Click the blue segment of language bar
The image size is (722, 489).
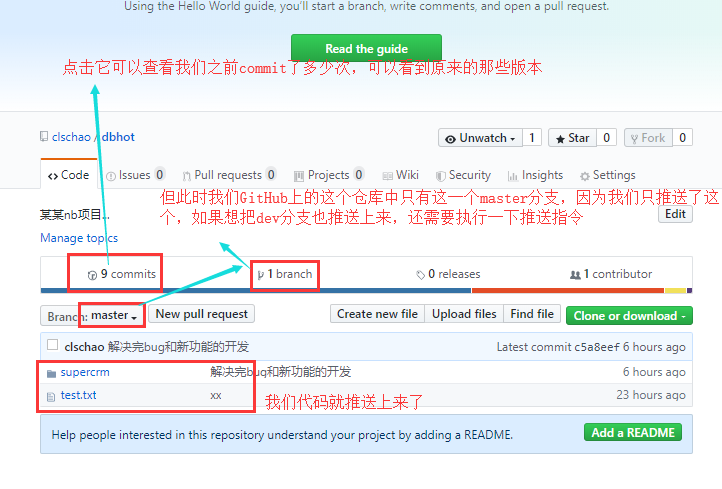point(256,291)
